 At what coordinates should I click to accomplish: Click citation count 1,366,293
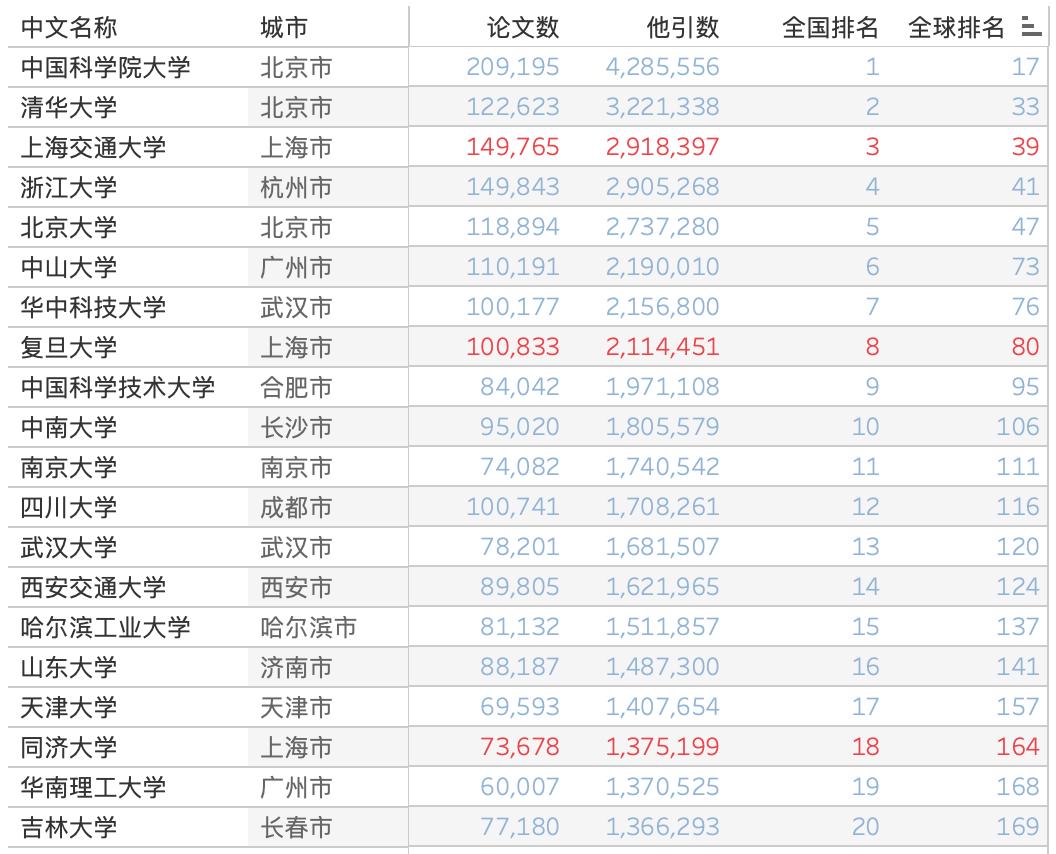[662, 826]
